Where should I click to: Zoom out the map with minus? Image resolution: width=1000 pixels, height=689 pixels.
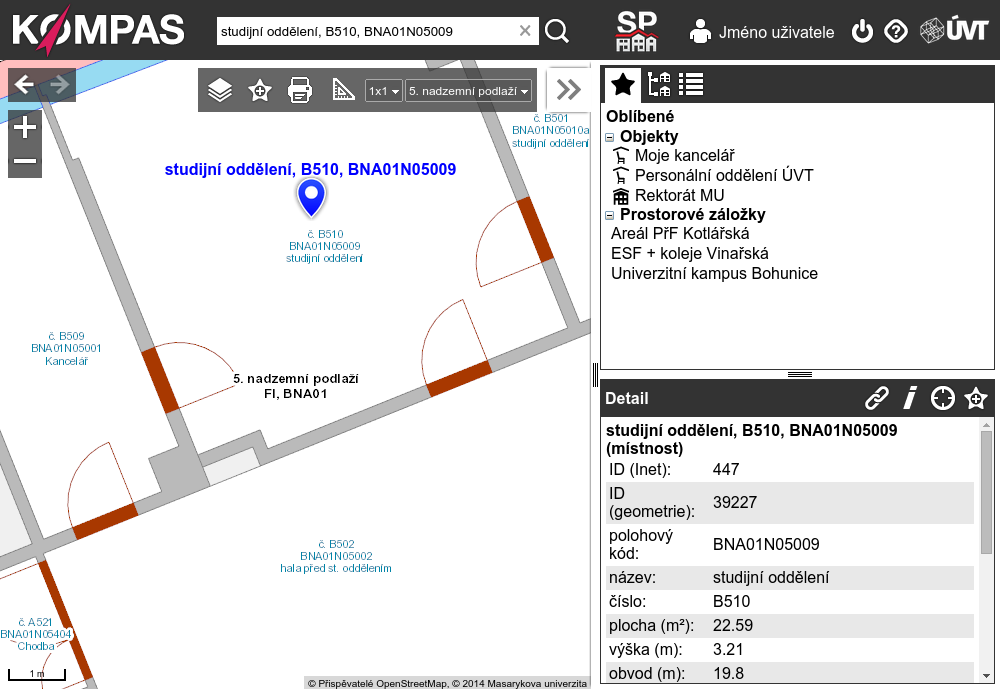tap(25, 161)
